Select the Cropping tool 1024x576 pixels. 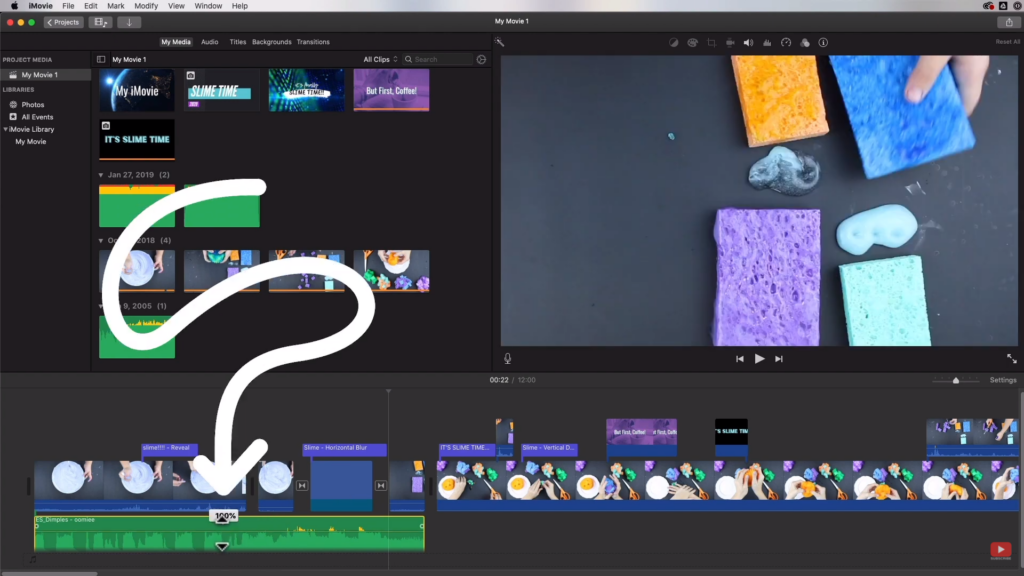[x=711, y=42]
